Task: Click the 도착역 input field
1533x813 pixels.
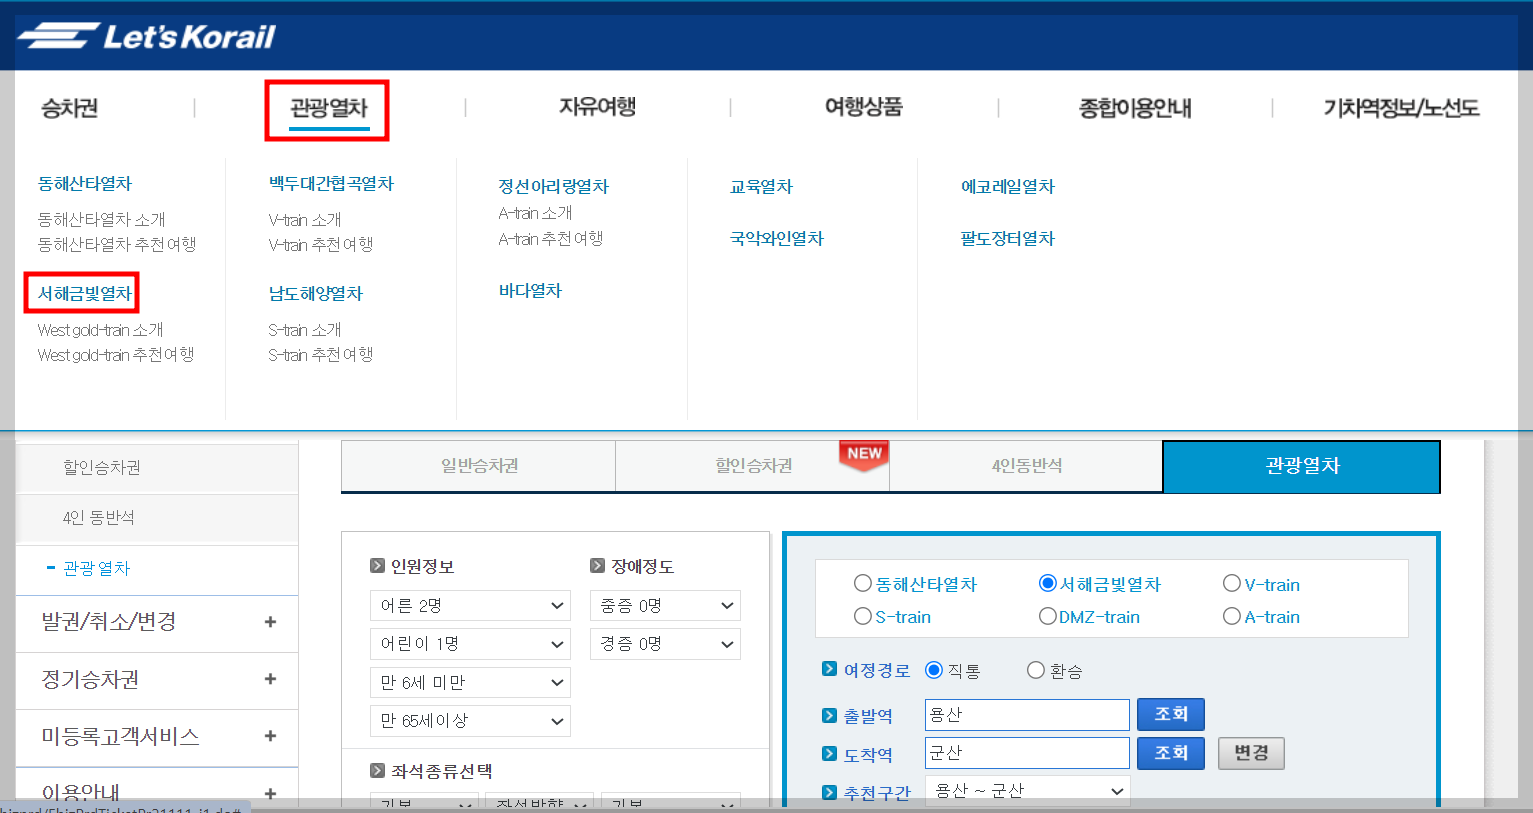Action: tap(1027, 753)
